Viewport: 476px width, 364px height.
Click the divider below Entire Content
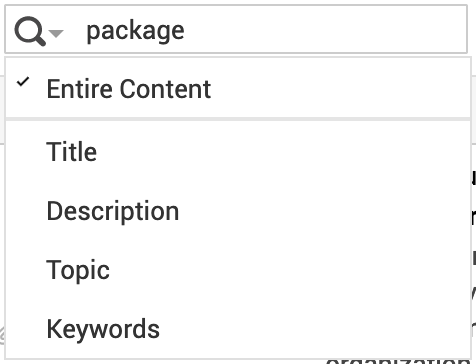[x=238, y=119]
